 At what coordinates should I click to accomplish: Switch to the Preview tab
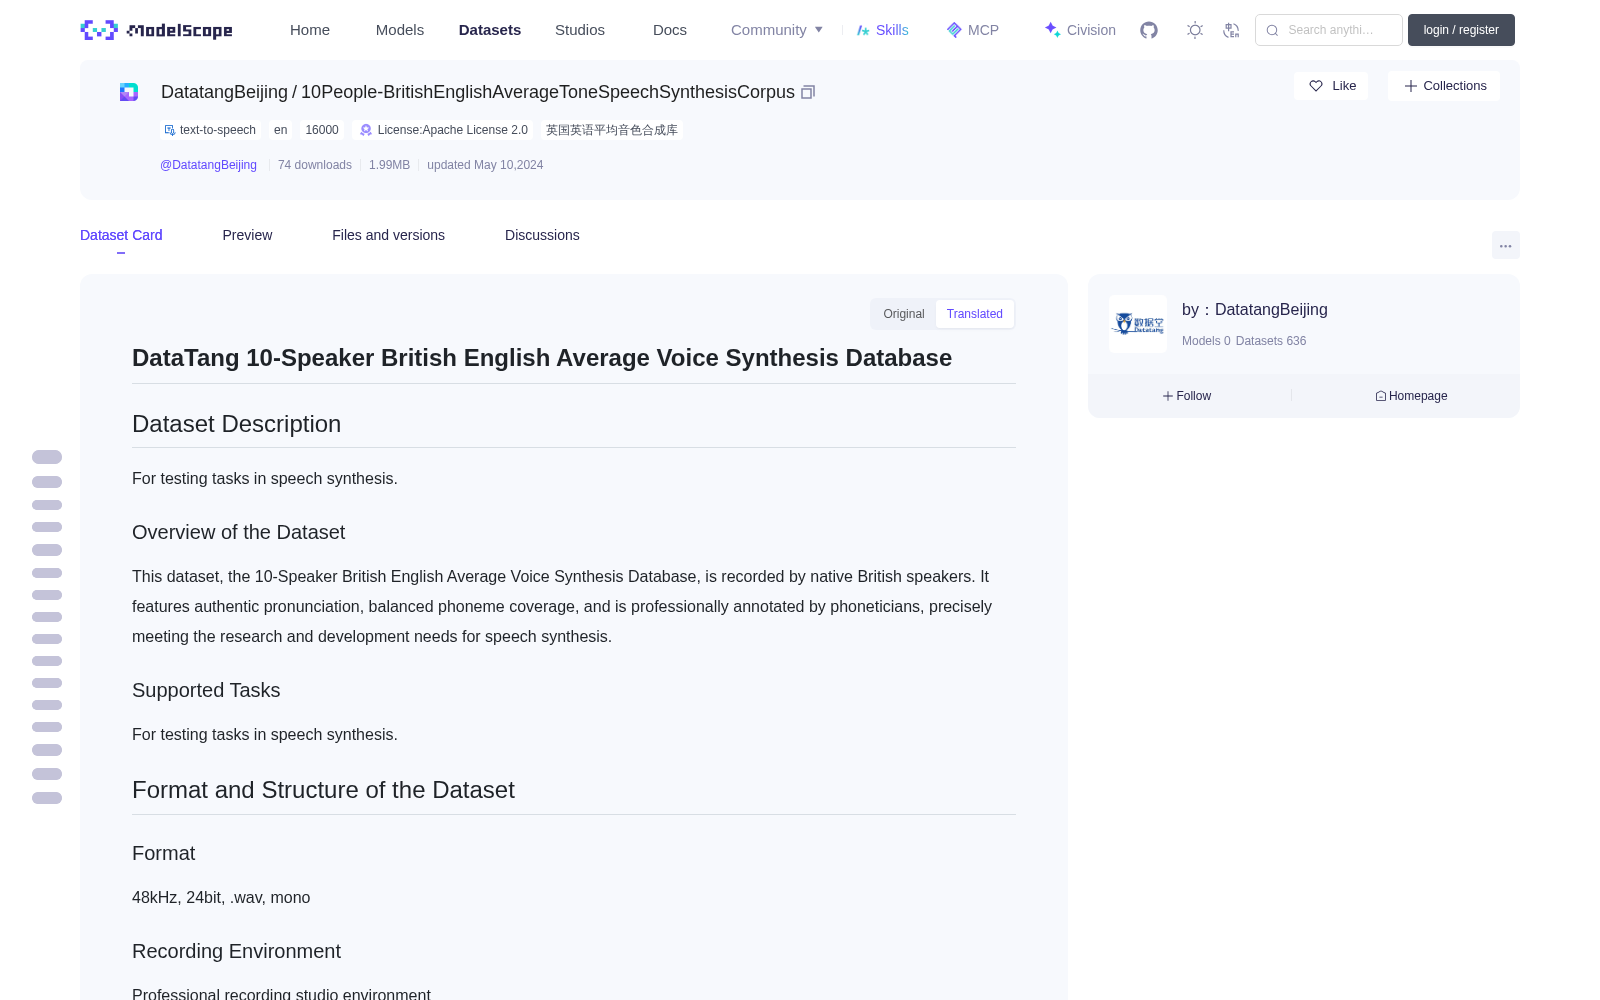(247, 235)
